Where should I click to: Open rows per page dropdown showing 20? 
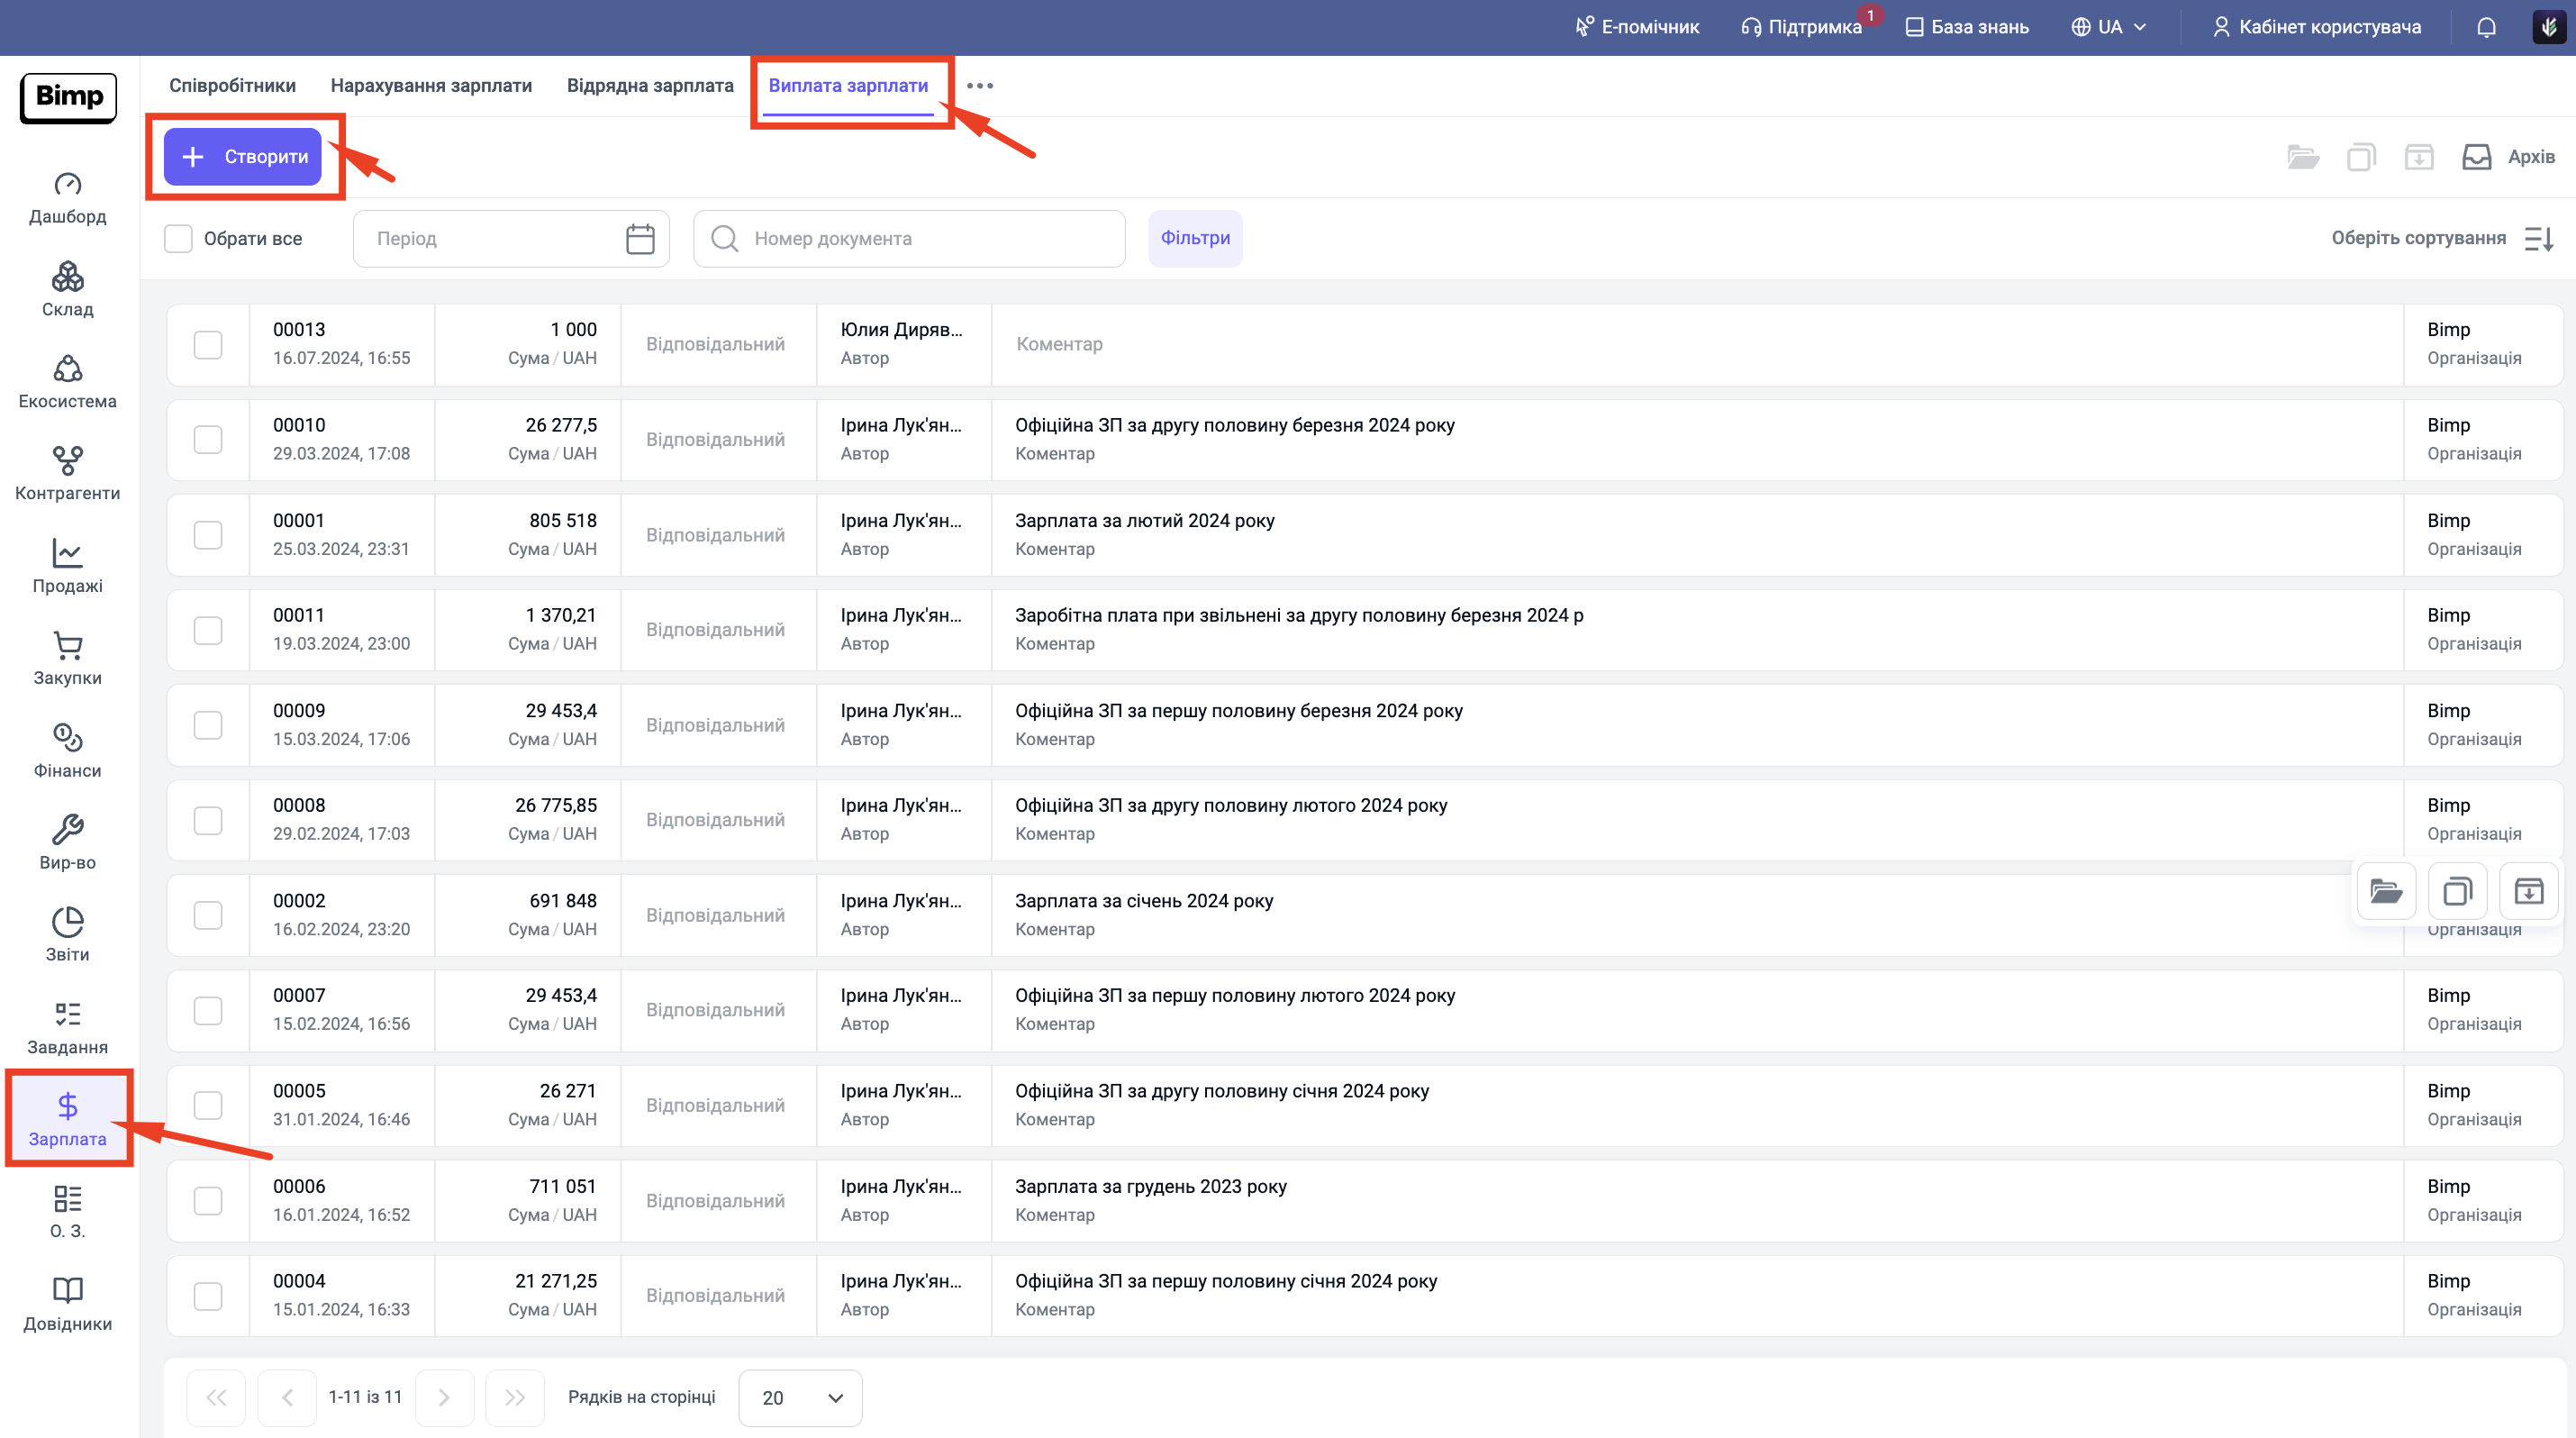click(800, 1397)
